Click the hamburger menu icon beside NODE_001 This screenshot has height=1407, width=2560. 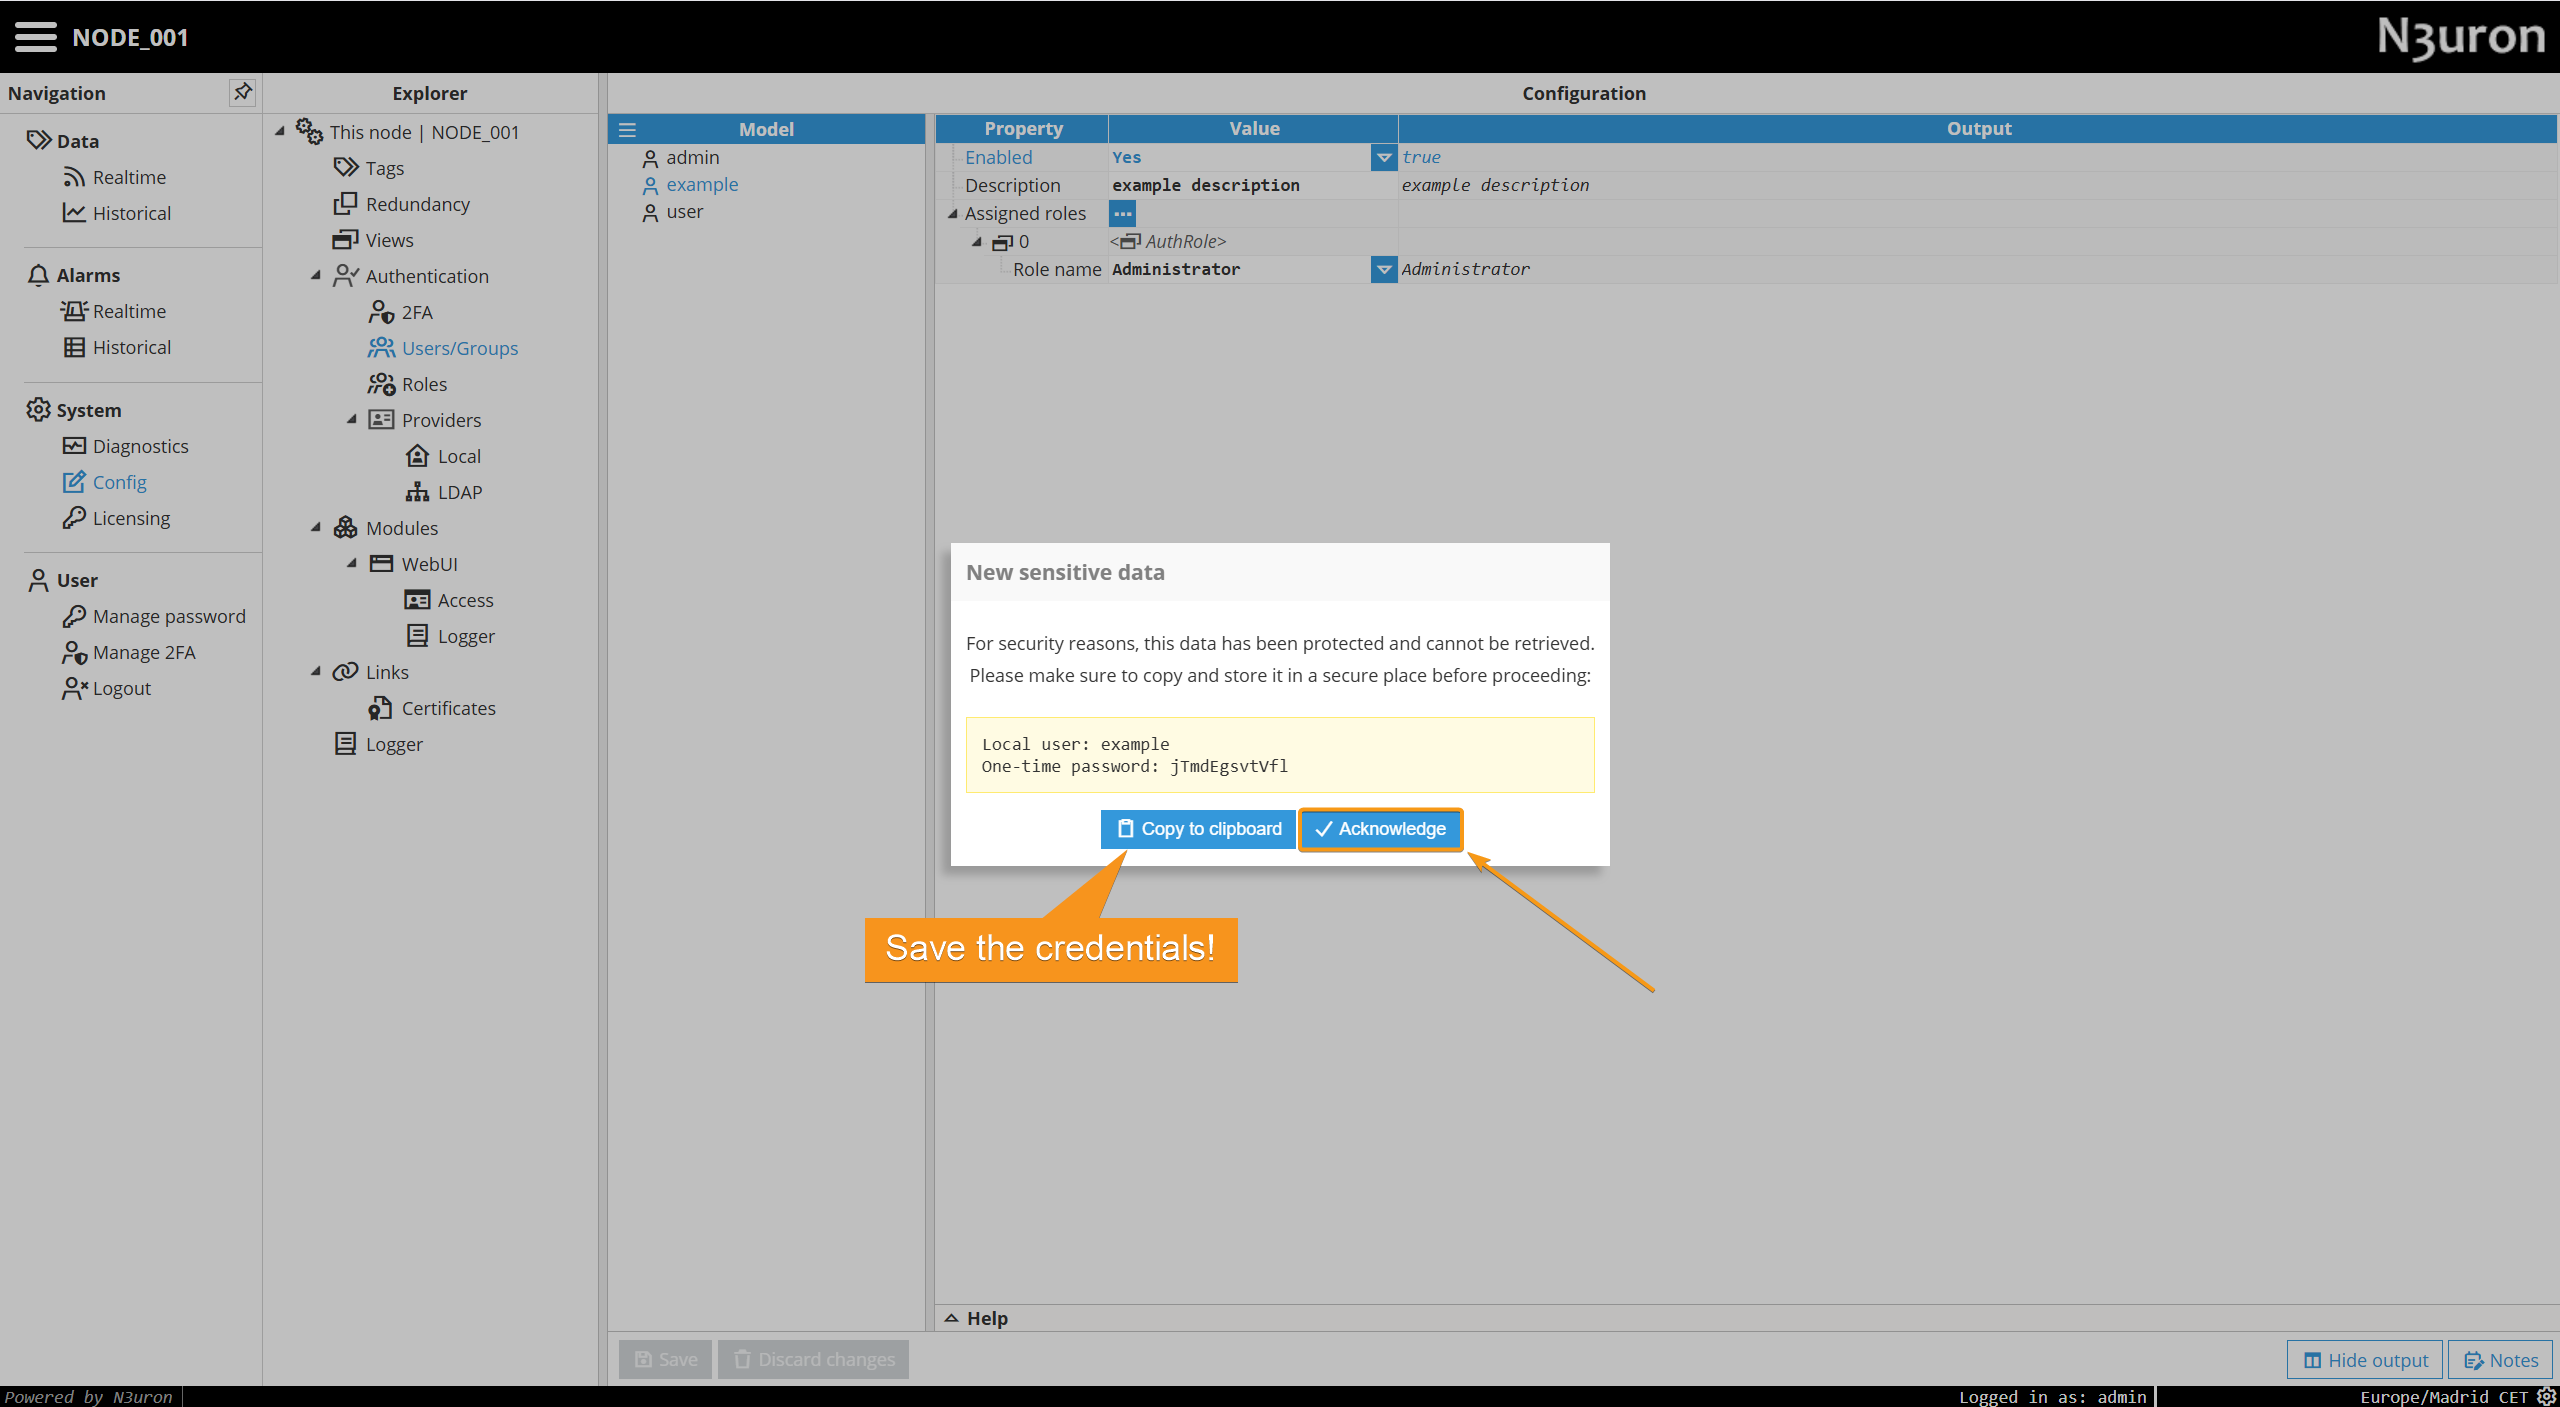click(x=36, y=37)
